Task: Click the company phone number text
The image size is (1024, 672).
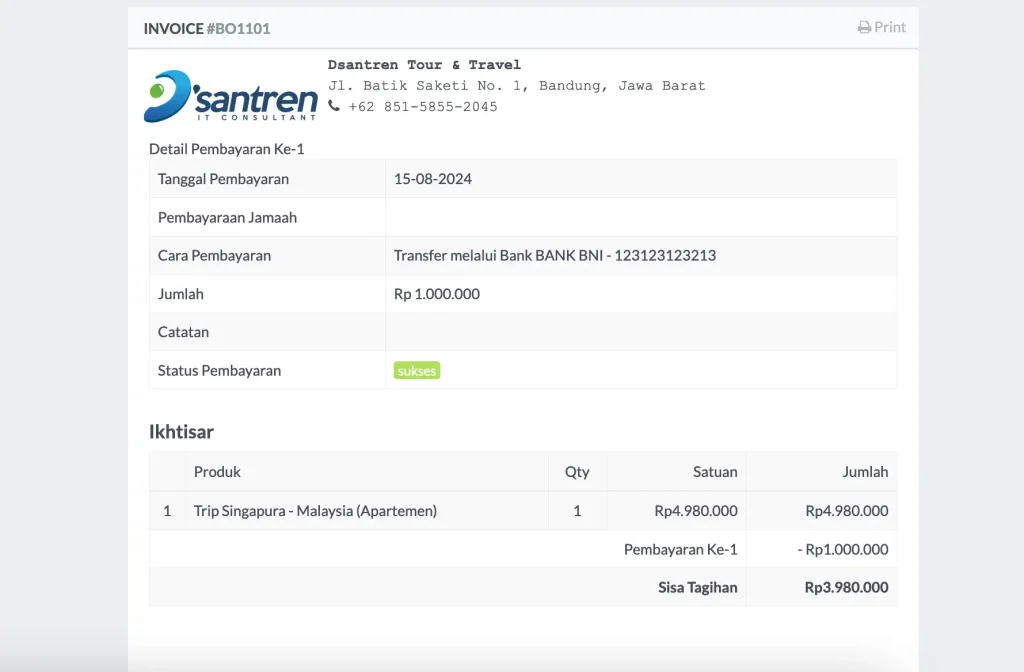Action: (423, 106)
